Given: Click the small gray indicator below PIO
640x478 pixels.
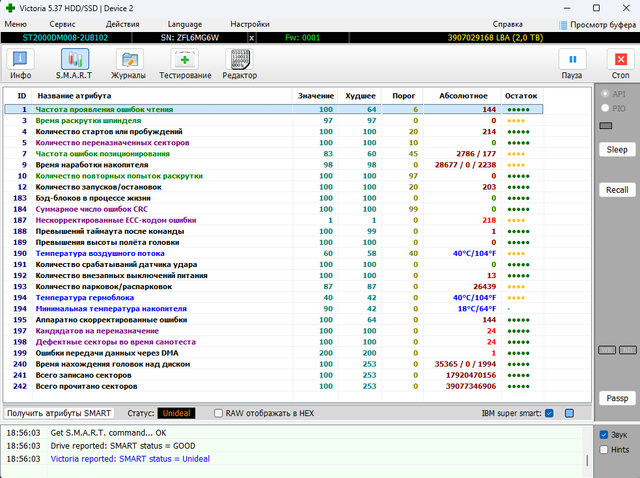Looking at the screenshot, I should pyautogui.click(x=606, y=126).
